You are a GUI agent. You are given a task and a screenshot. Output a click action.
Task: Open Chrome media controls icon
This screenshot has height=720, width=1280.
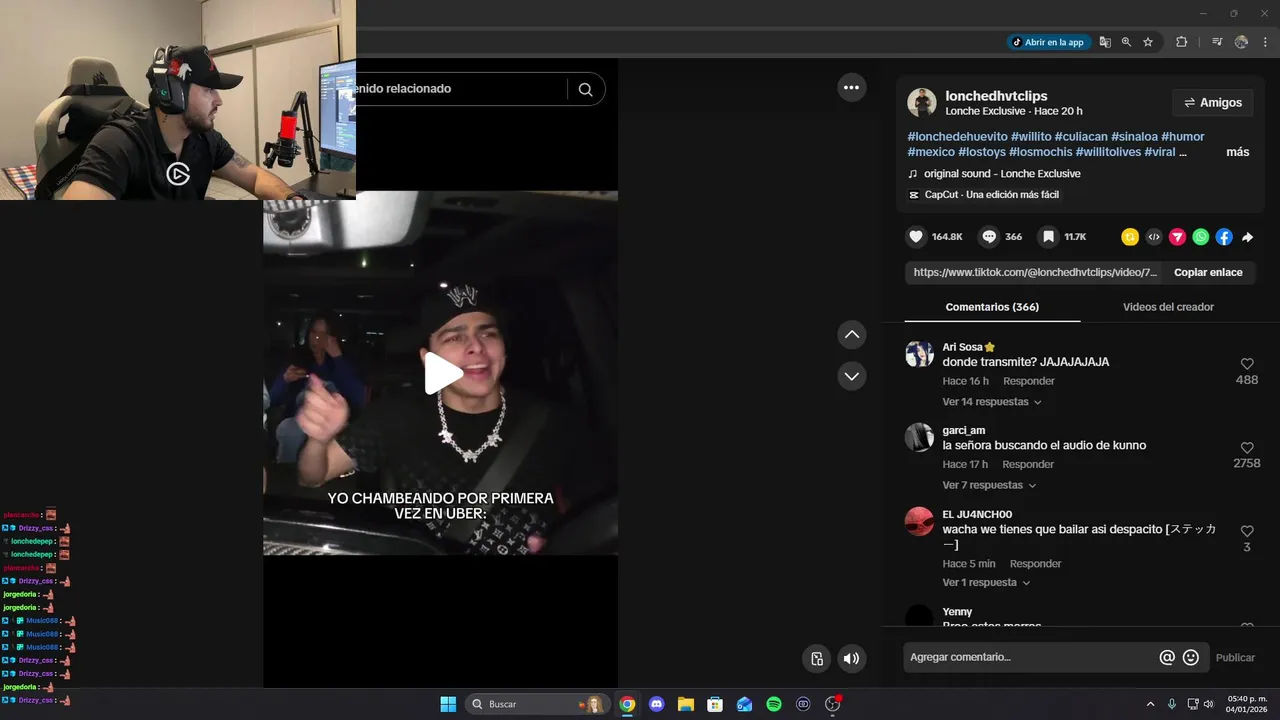tap(1217, 42)
